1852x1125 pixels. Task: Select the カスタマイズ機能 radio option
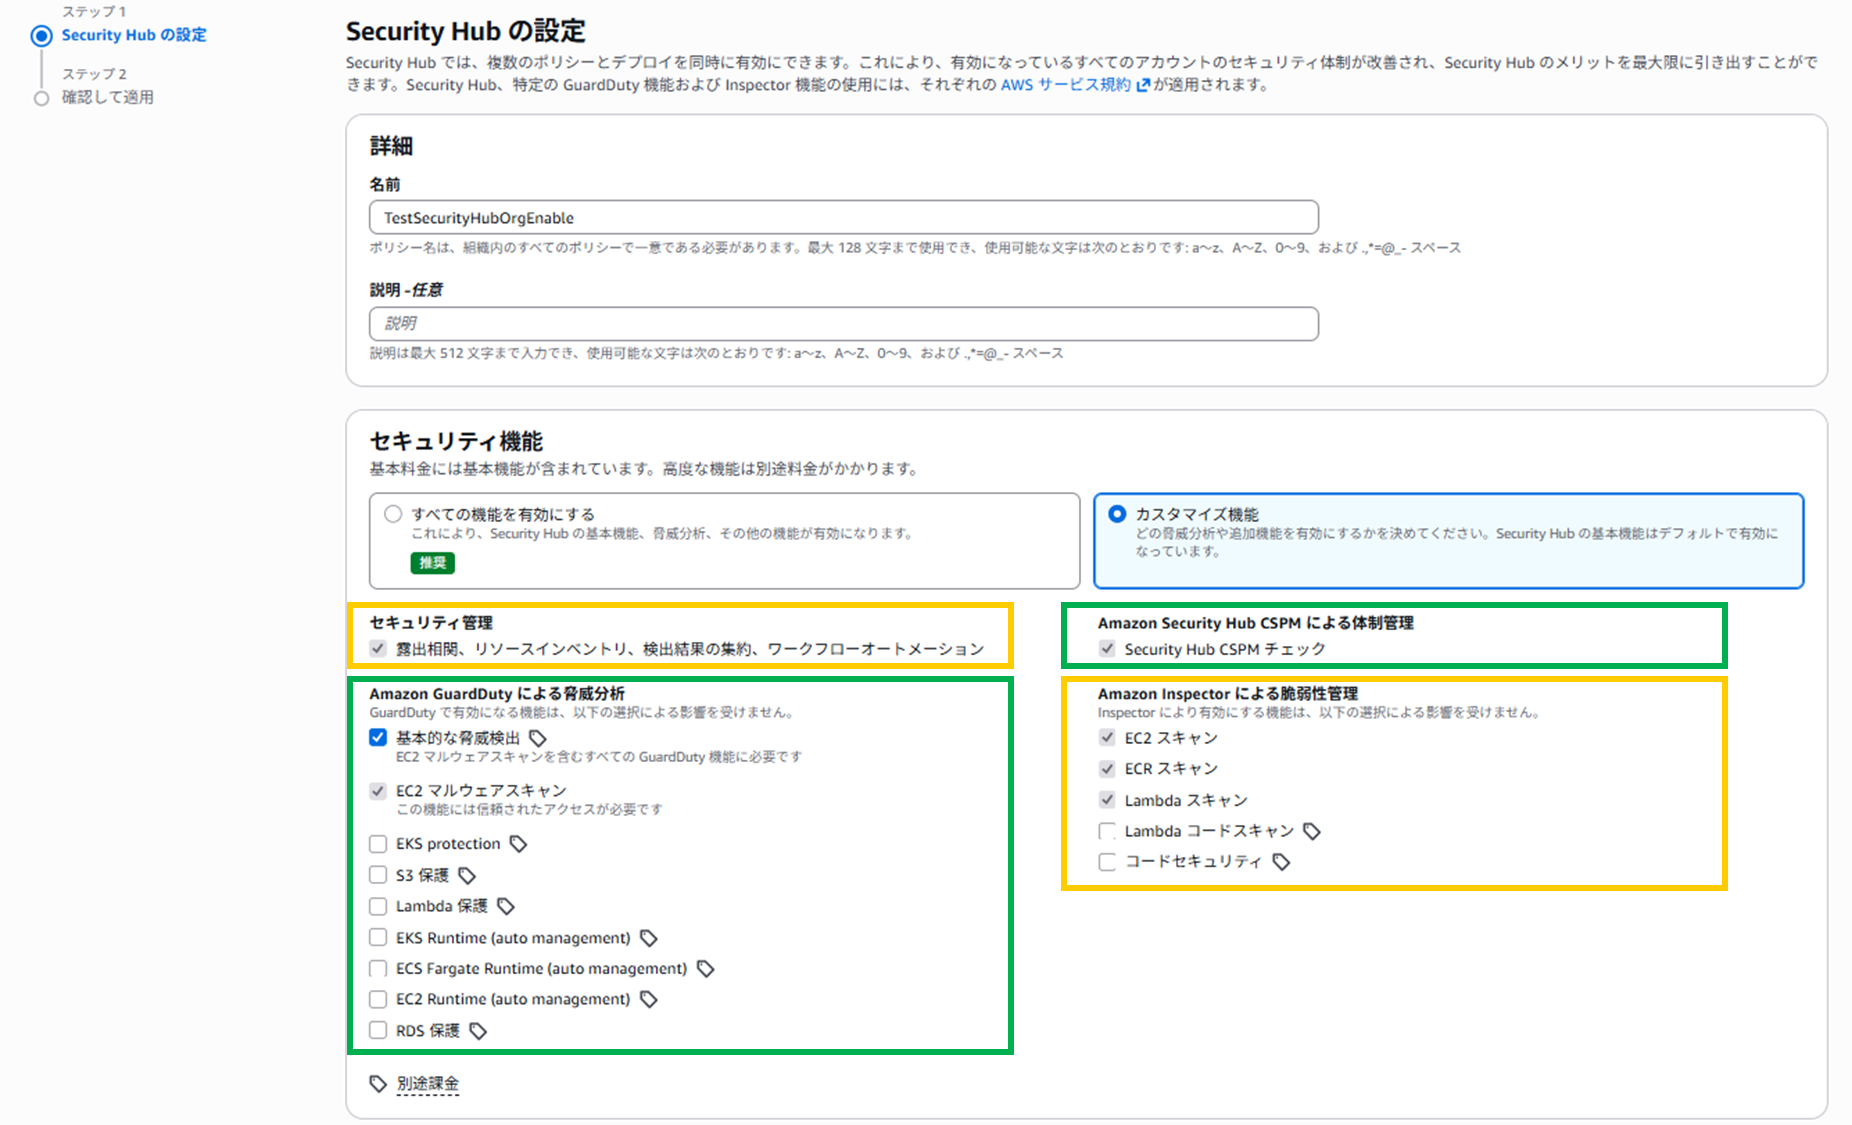[1117, 514]
